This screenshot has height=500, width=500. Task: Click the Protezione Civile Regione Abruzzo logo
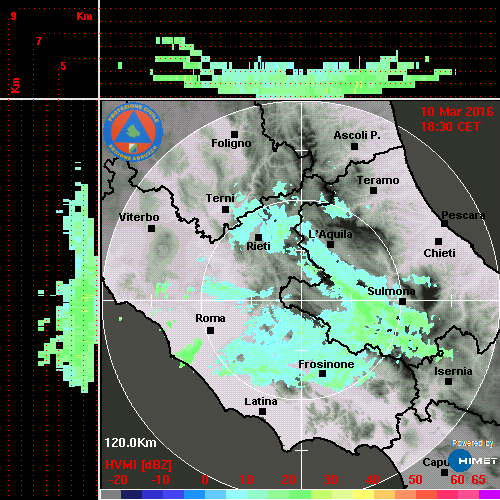133,132
